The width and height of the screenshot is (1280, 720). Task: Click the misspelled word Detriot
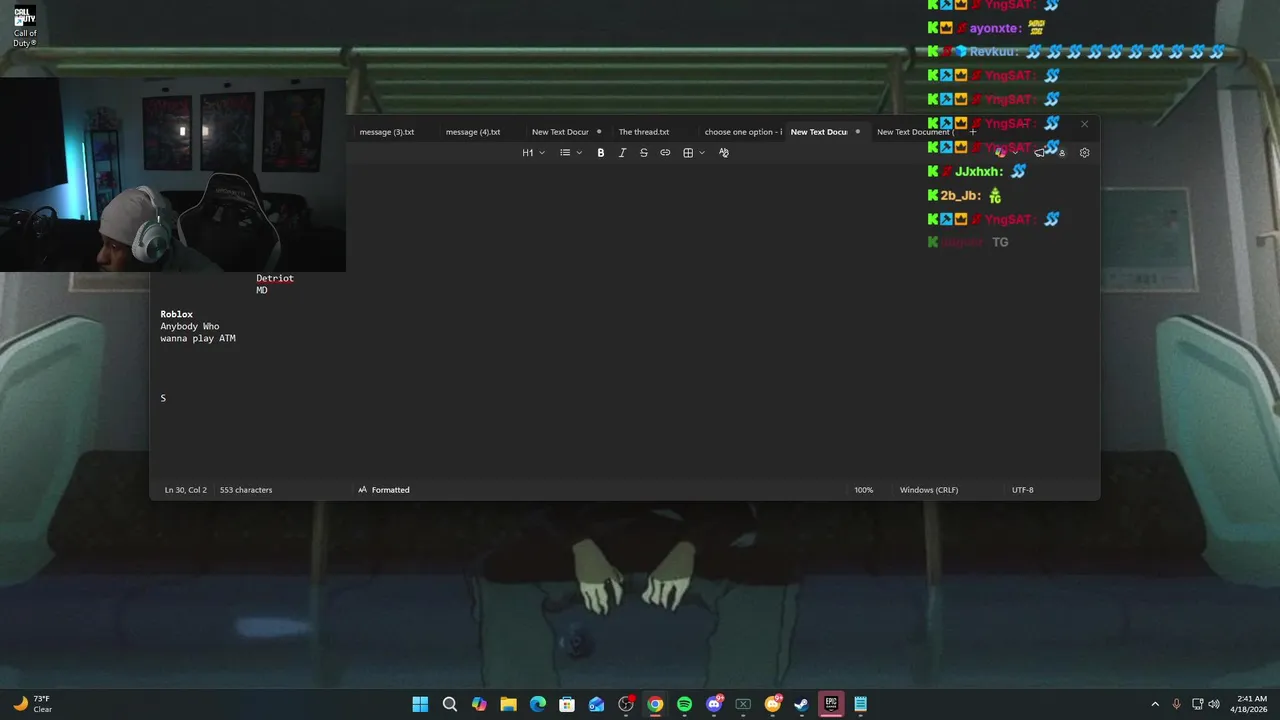pyautogui.click(x=275, y=278)
